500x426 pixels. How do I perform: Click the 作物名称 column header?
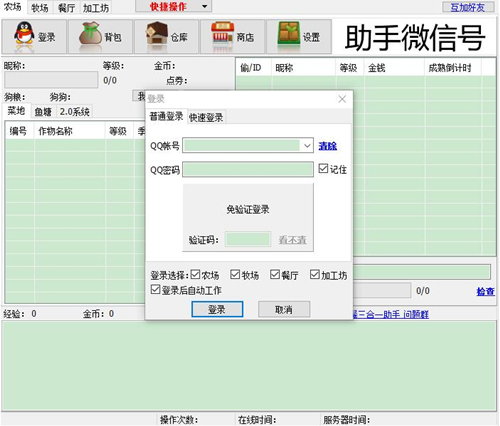69,131
